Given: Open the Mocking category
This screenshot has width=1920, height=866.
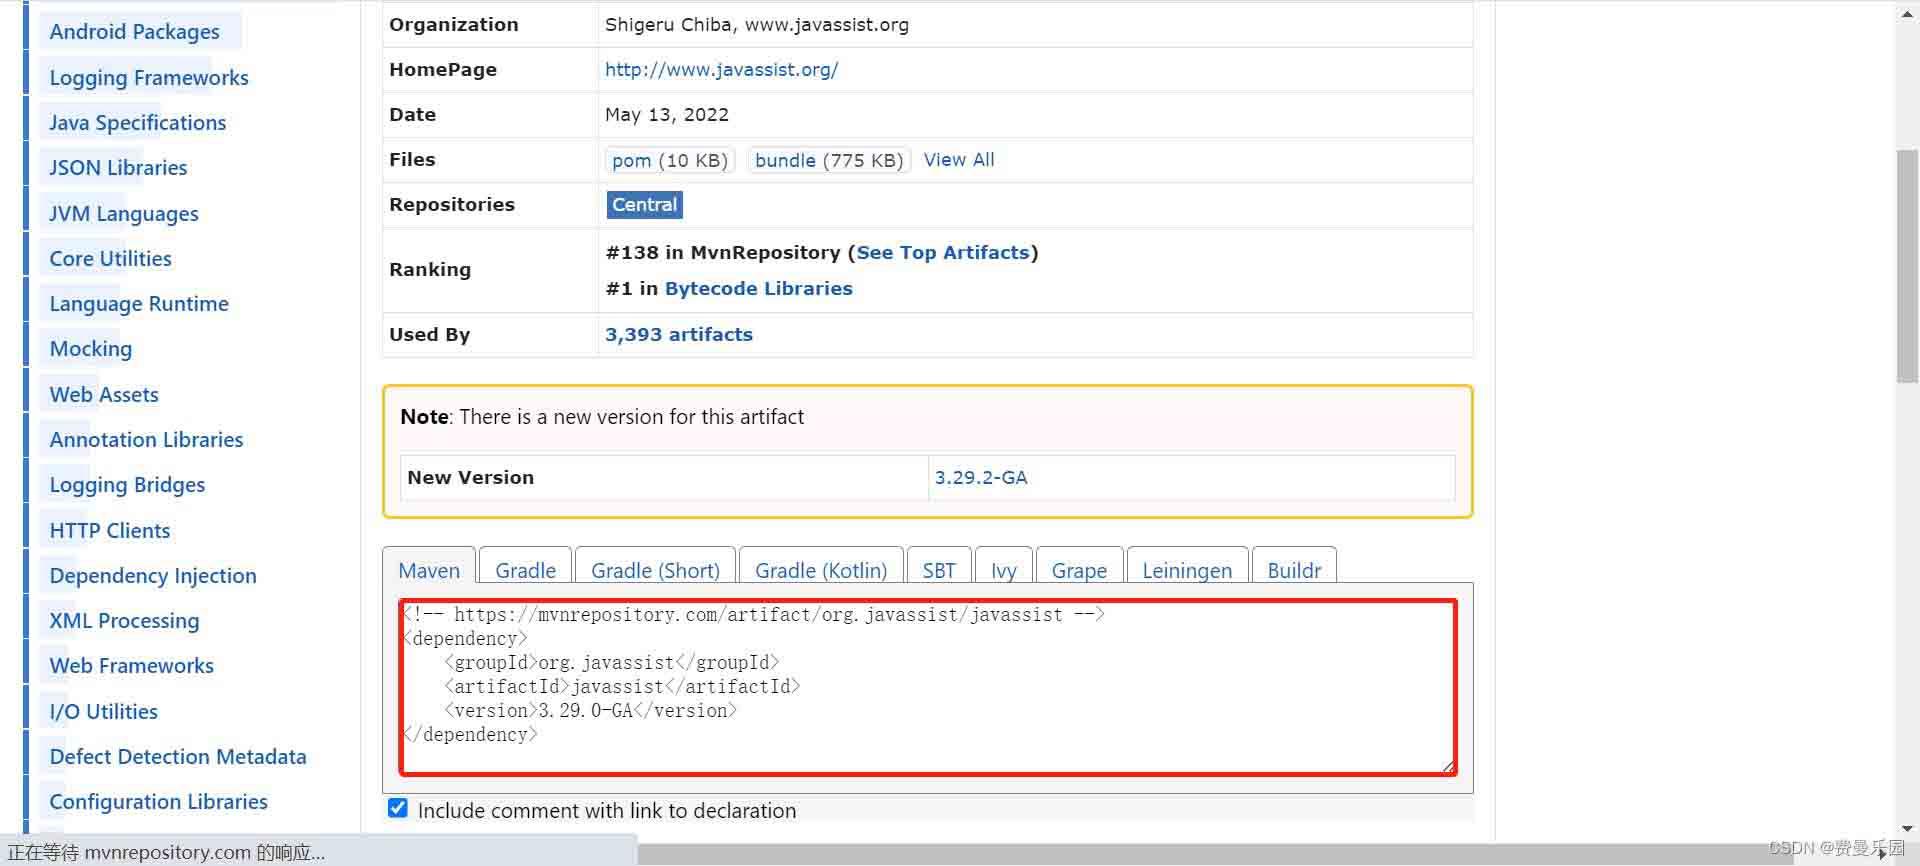Looking at the screenshot, I should 91,348.
